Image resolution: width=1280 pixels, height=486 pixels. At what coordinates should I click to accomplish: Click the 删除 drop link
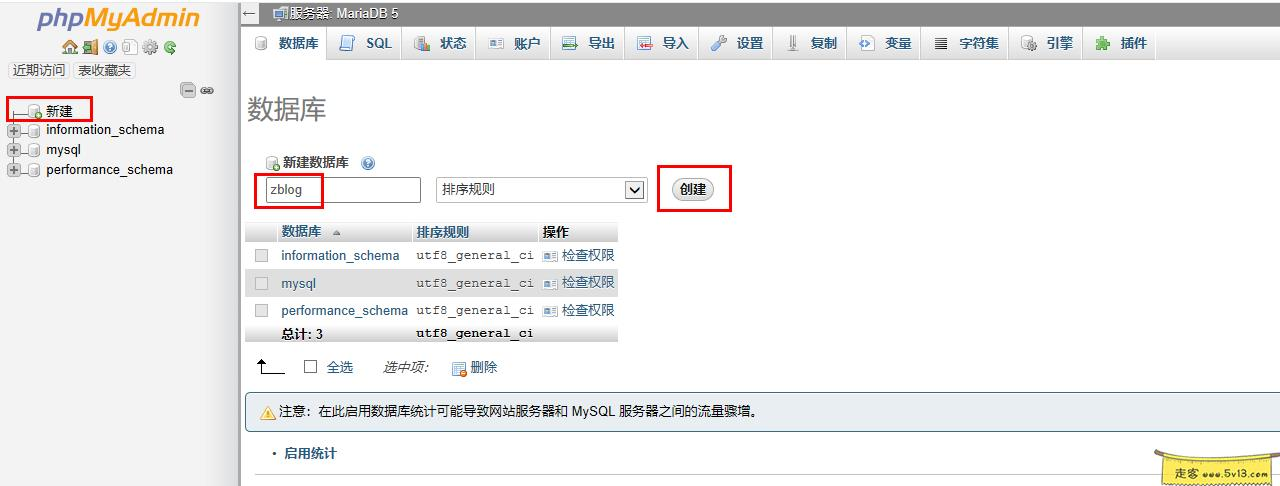coord(475,368)
